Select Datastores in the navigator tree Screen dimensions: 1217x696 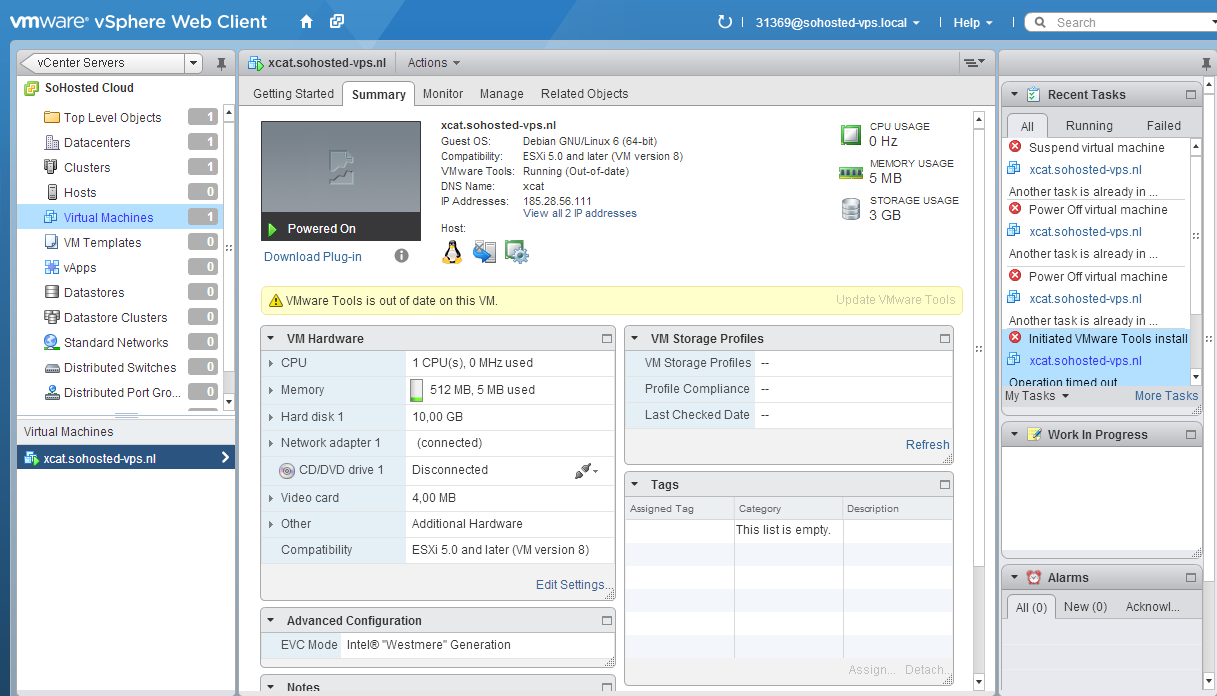point(94,293)
